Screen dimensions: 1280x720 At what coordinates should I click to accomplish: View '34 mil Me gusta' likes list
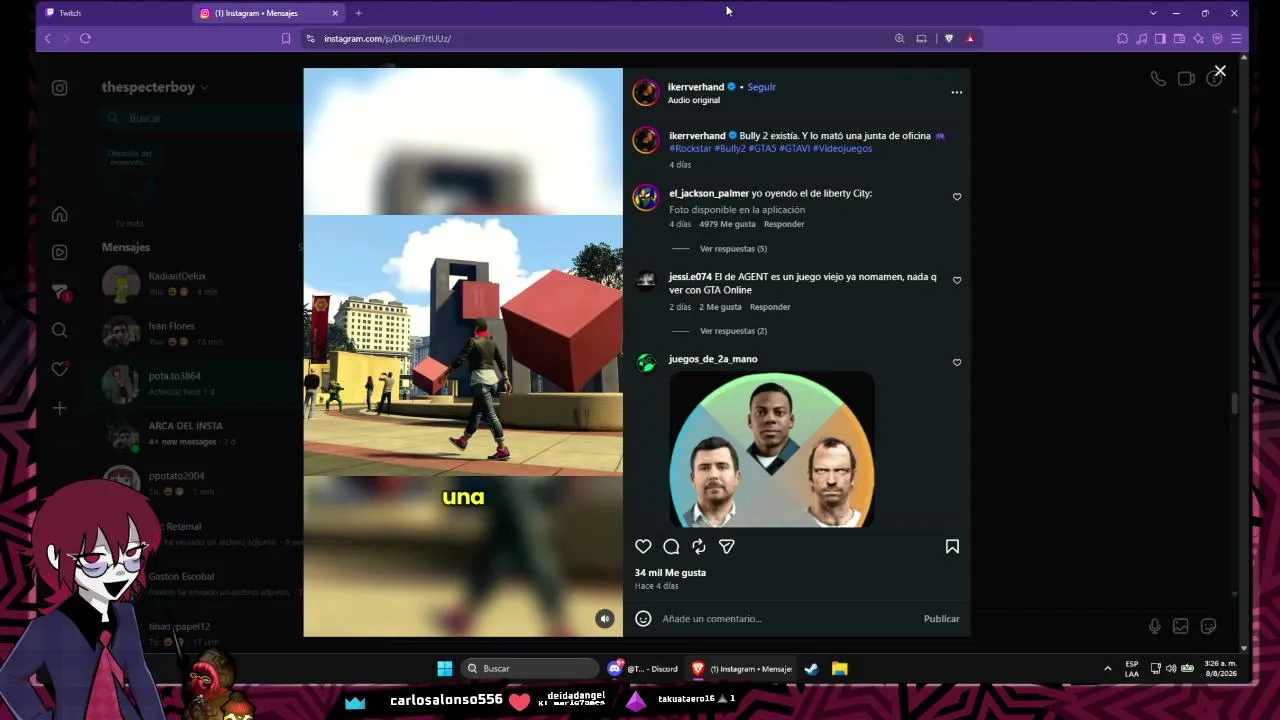click(x=670, y=573)
